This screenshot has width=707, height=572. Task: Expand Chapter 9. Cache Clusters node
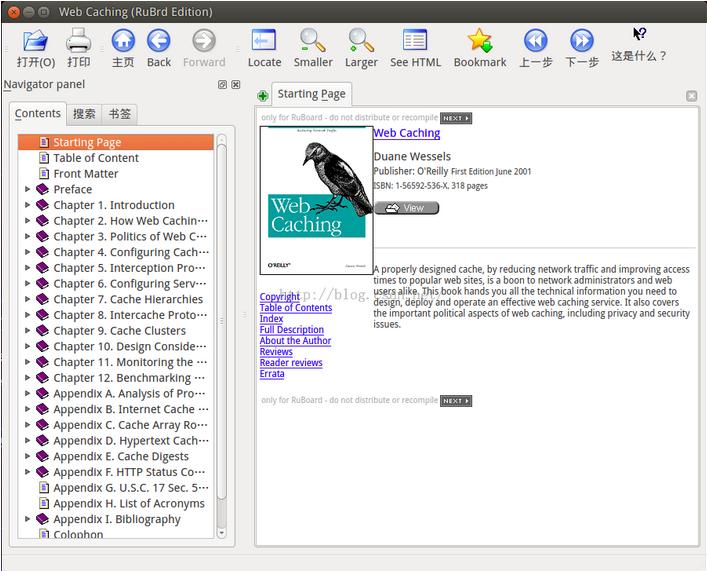[28, 330]
